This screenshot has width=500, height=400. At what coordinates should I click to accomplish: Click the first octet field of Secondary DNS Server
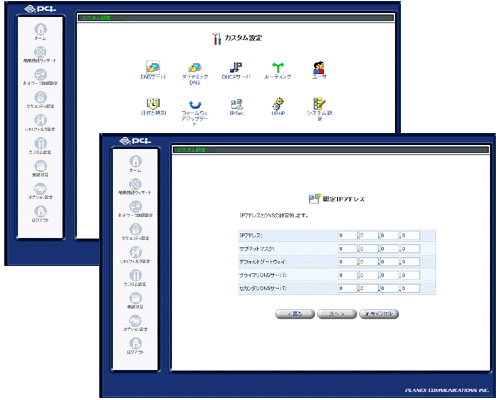tap(347, 288)
